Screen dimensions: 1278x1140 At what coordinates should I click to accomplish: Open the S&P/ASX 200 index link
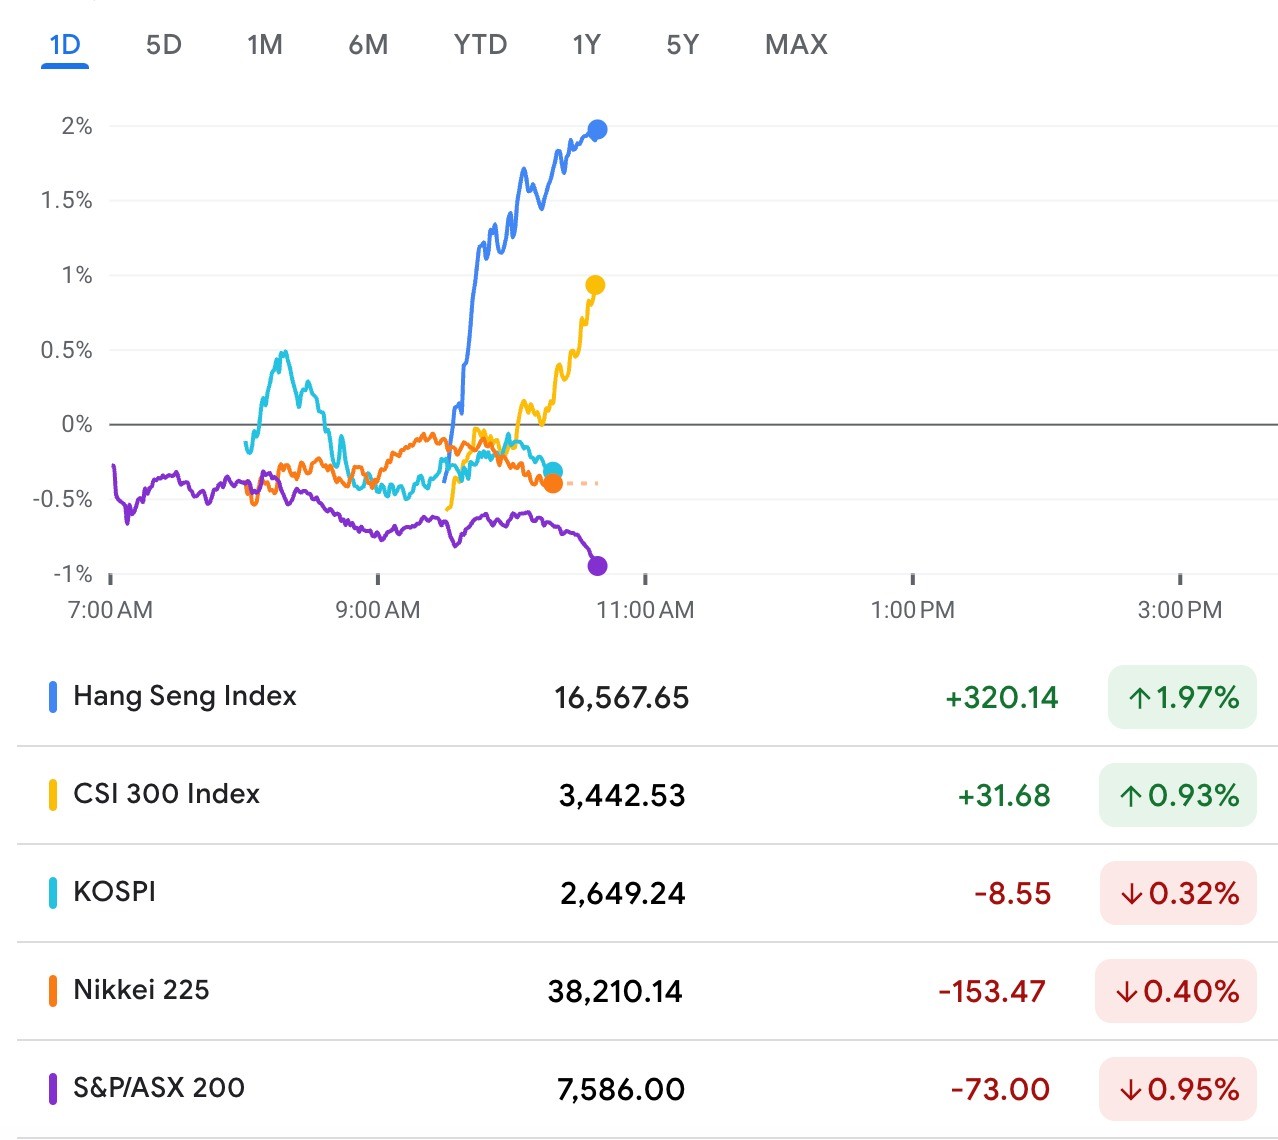pos(159,1088)
